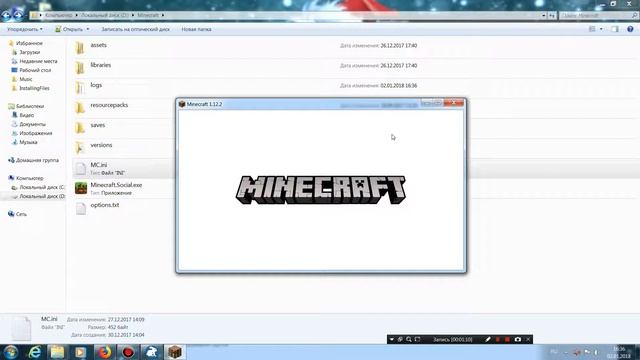Launch Internet Explorer from the taskbar
This screenshot has height=360, width=640.
[x=35, y=352]
